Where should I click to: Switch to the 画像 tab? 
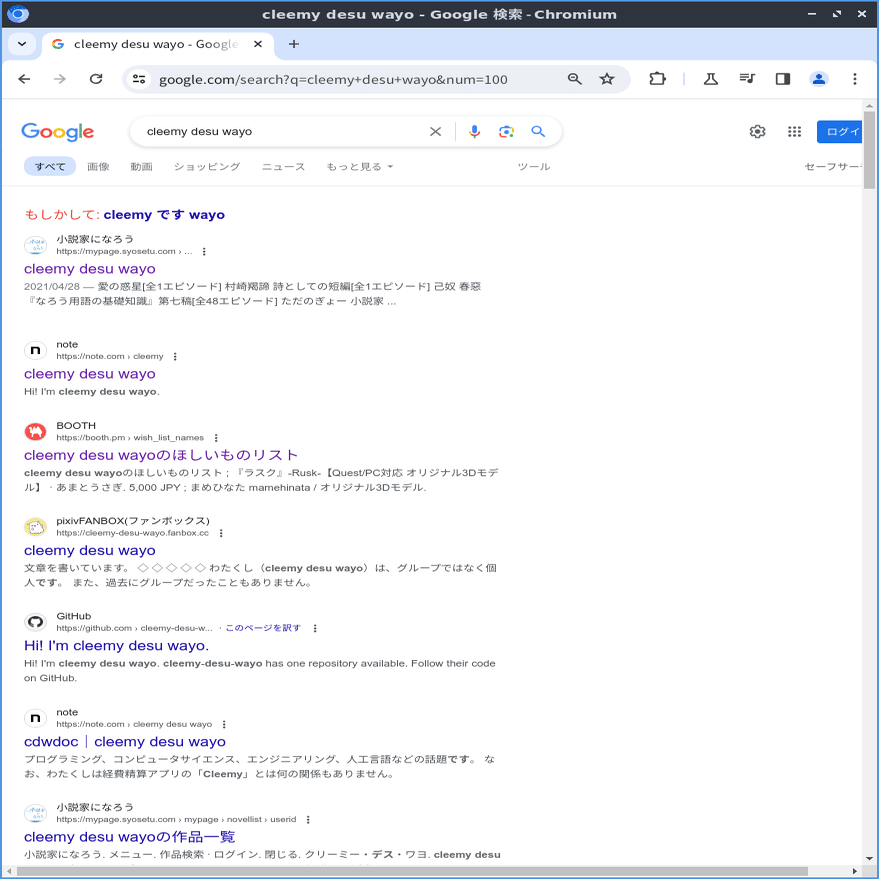point(98,166)
